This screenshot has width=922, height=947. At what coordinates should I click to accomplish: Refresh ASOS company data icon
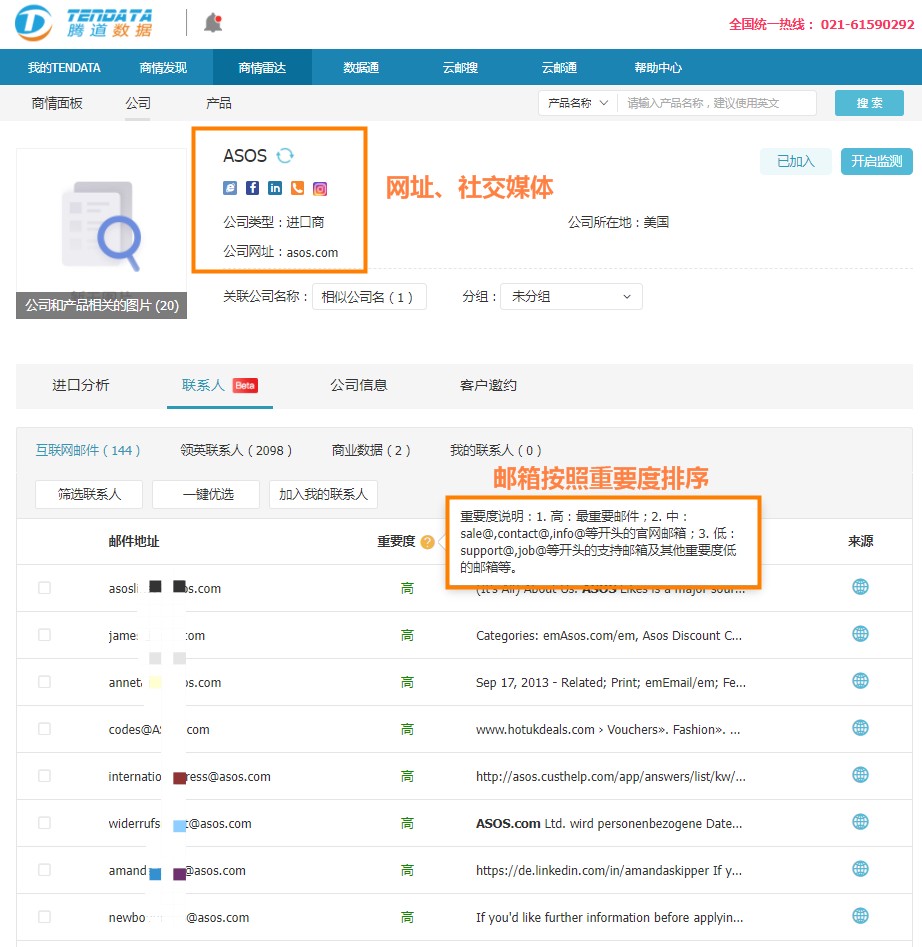285,156
